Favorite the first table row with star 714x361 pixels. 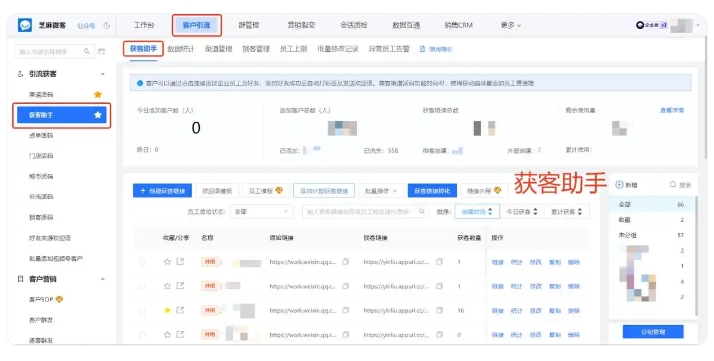click(167, 262)
